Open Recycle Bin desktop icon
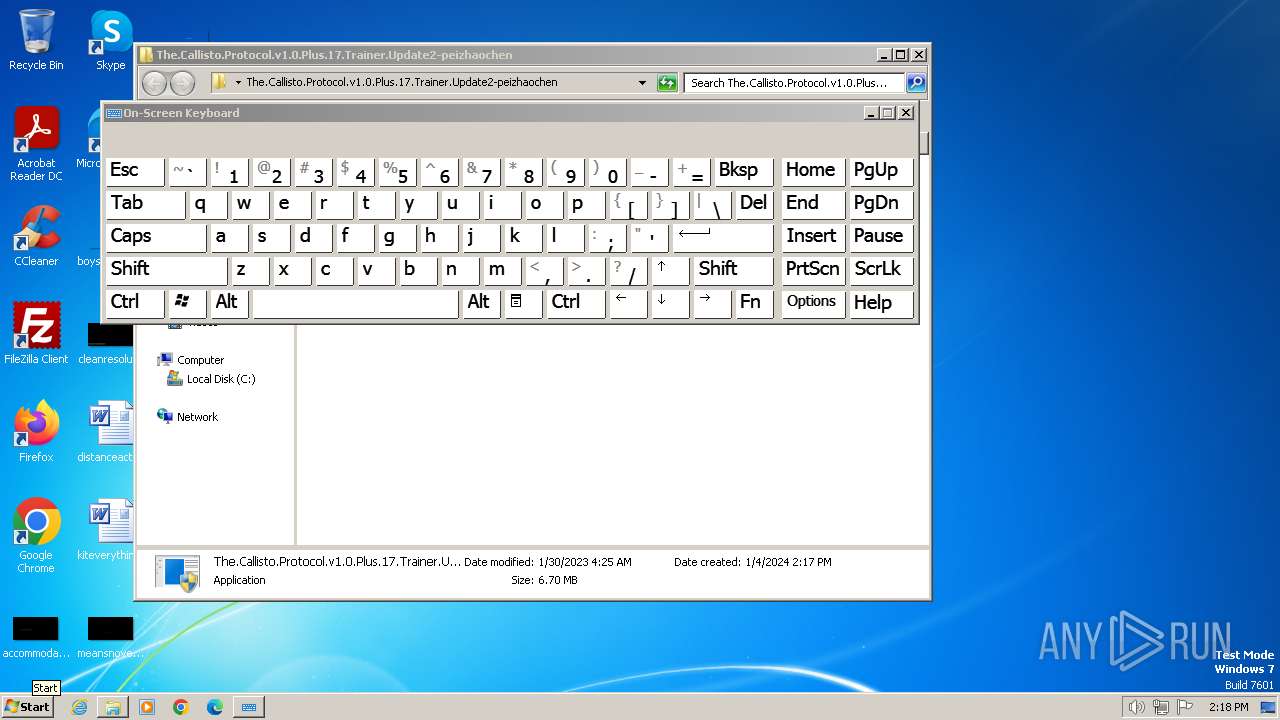1280x720 pixels. tap(36, 40)
